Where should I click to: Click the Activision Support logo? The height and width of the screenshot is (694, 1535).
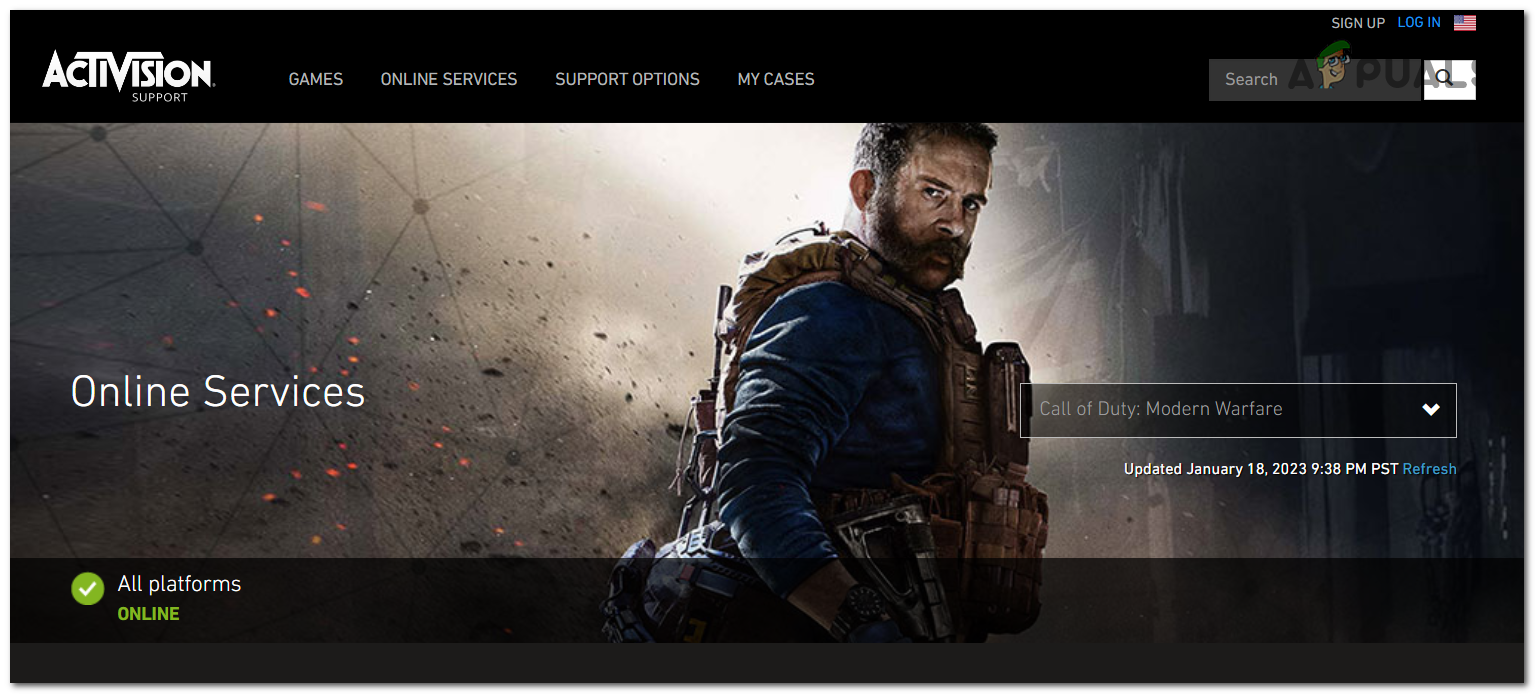[x=127, y=78]
